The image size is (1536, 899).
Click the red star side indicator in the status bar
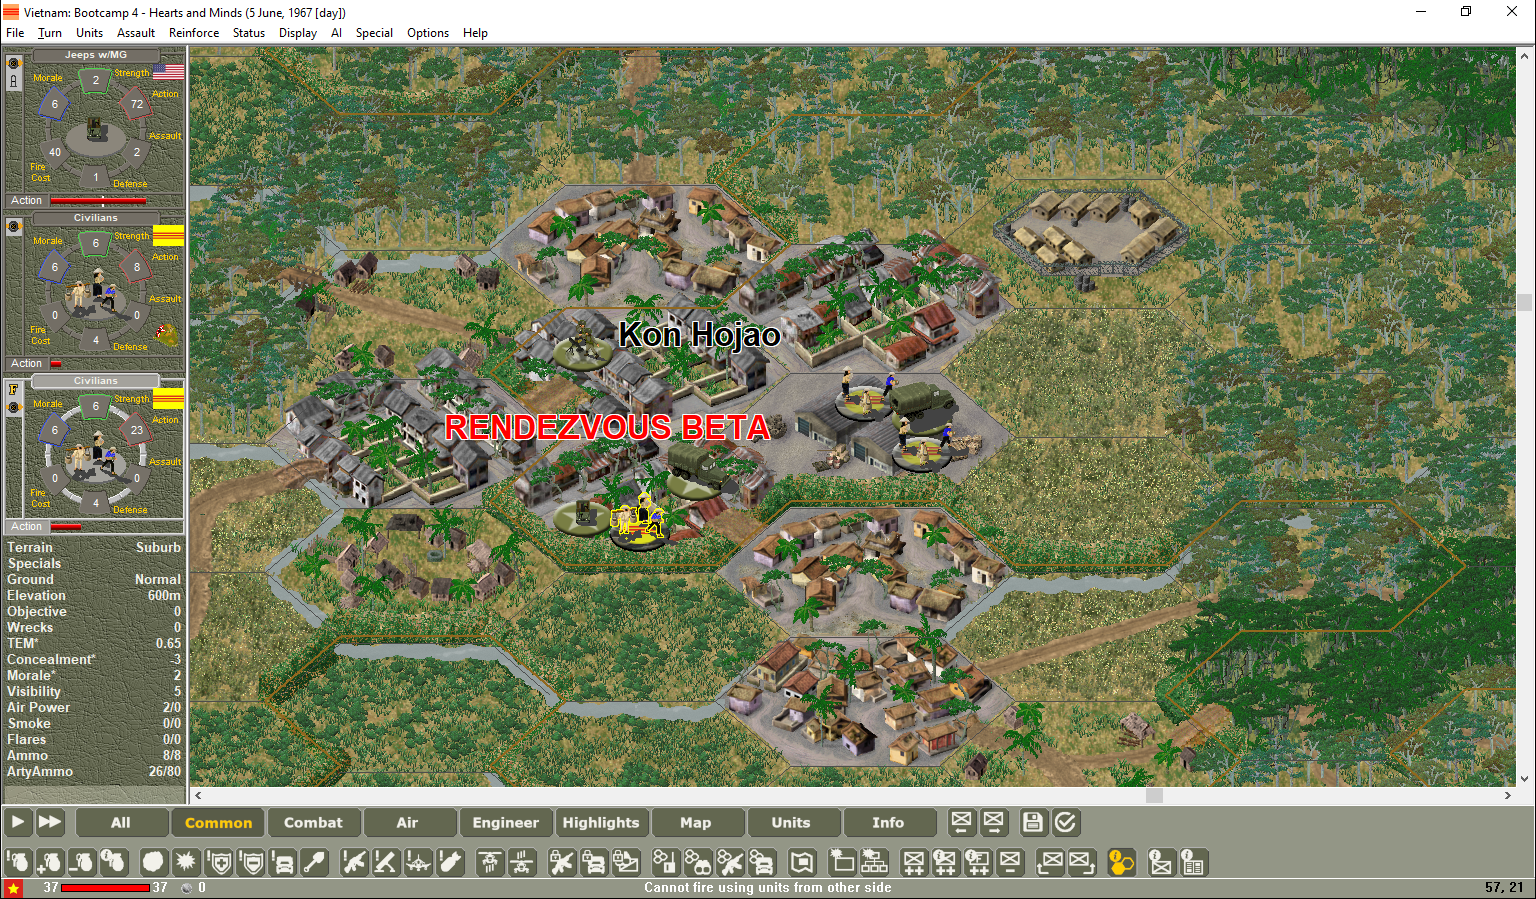coord(14,888)
